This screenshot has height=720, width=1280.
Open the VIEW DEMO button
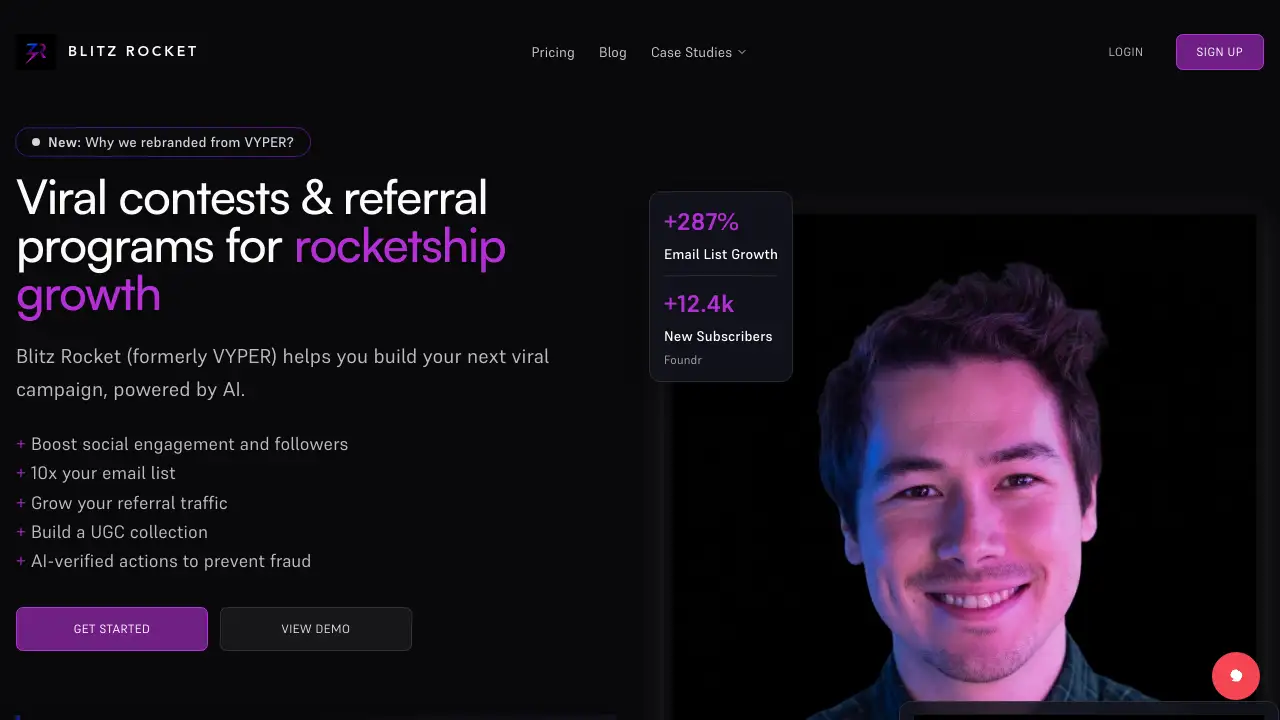316,629
